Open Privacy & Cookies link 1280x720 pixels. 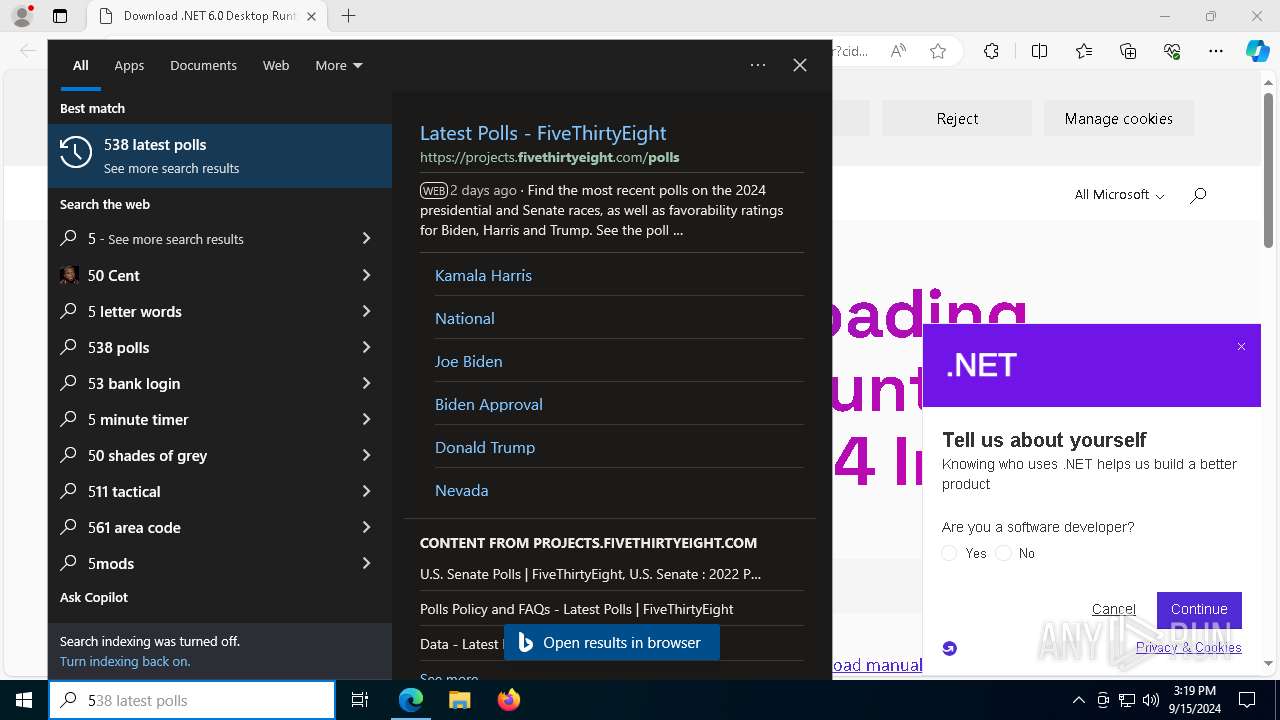click(1188, 647)
